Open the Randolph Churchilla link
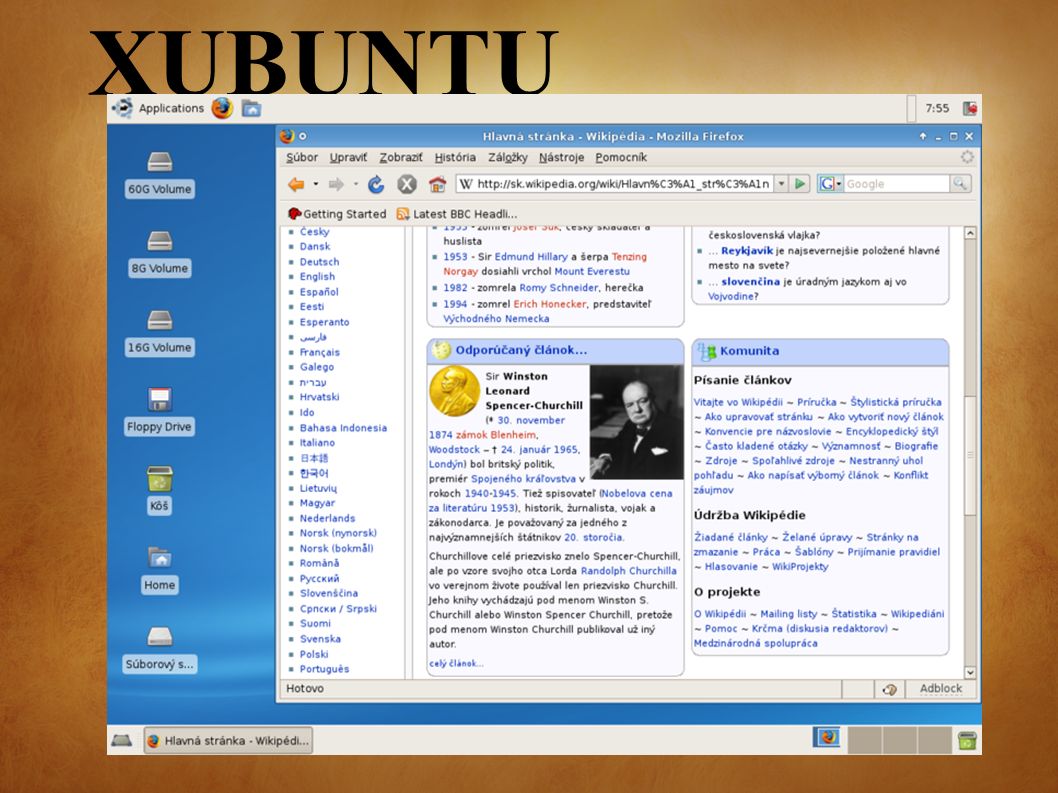 (628, 570)
